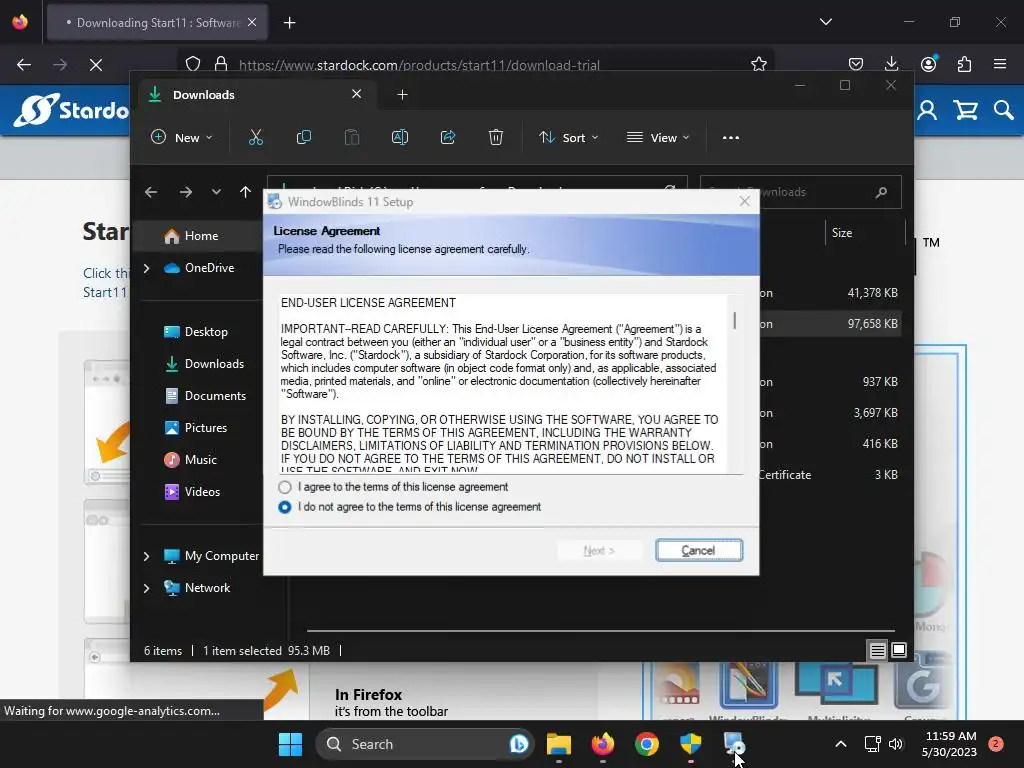Open Windows Start menu
The width and height of the screenshot is (1024, 768).
(x=290, y=744)
